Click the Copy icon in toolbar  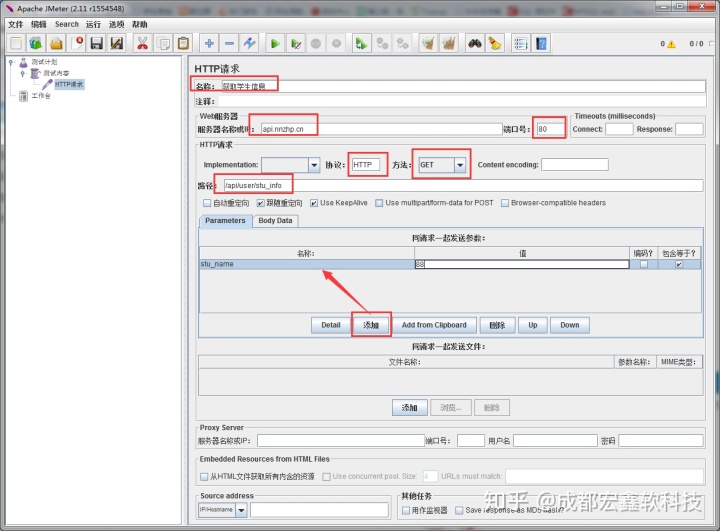coord(163,44)
